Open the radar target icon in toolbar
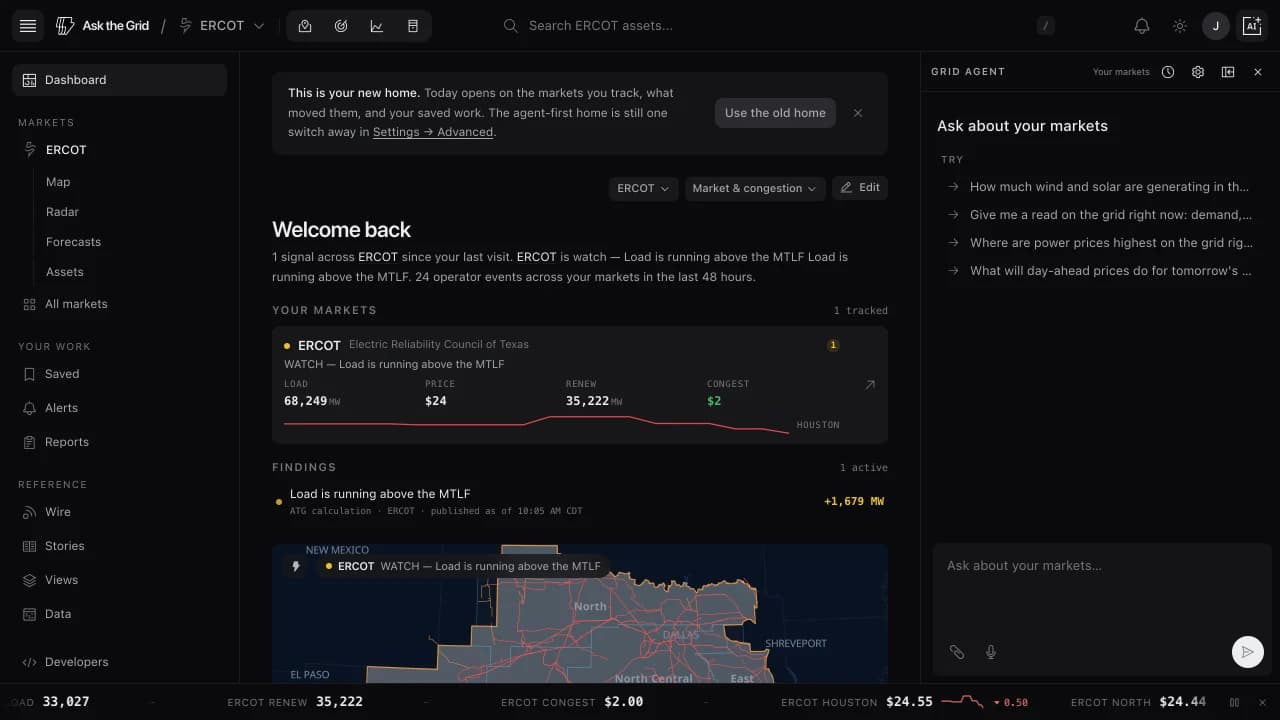 [341, 26]
